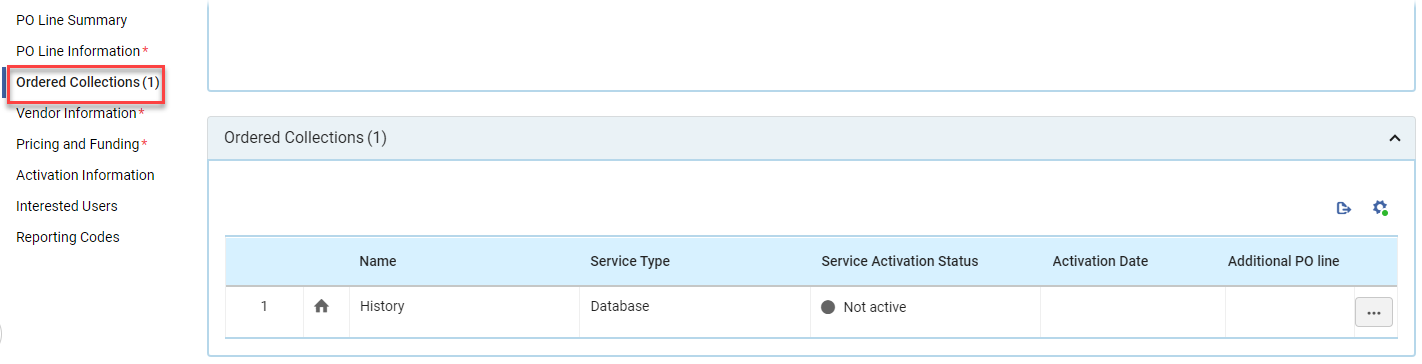
Task: Click Service Activation Status column header
Action: coord(900,261)
